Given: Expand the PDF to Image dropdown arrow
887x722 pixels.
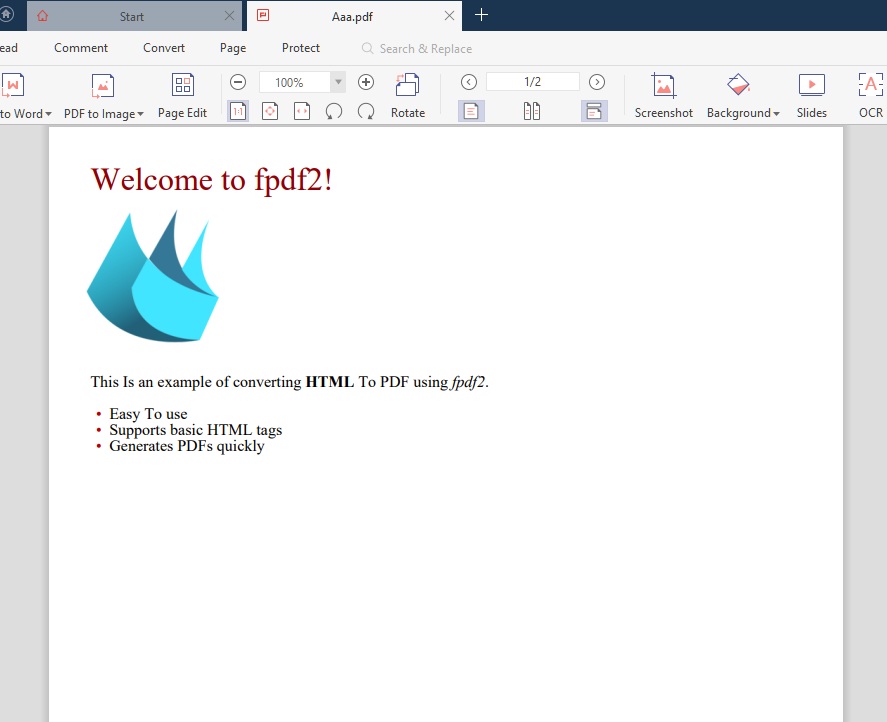Looking at the screenshot, I should (x=140, y=114).
